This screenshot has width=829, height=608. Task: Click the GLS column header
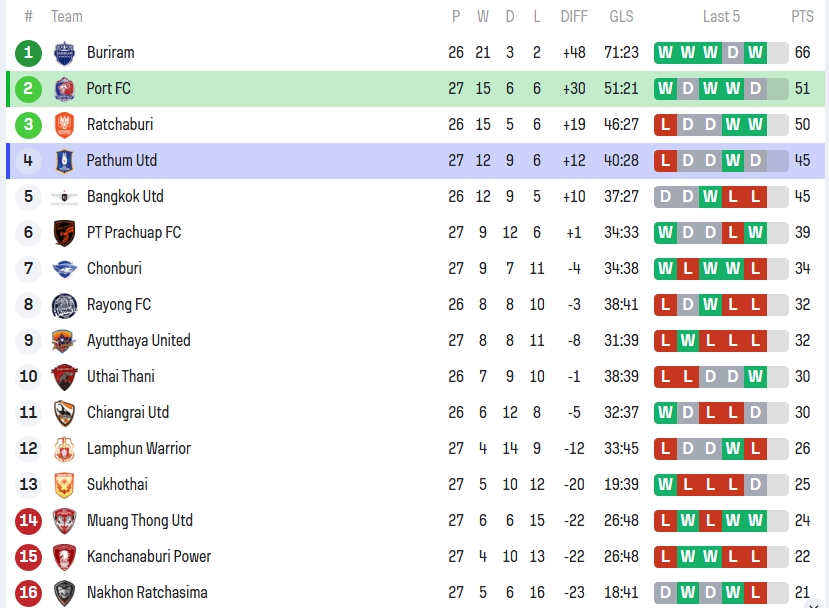point(621,16)
